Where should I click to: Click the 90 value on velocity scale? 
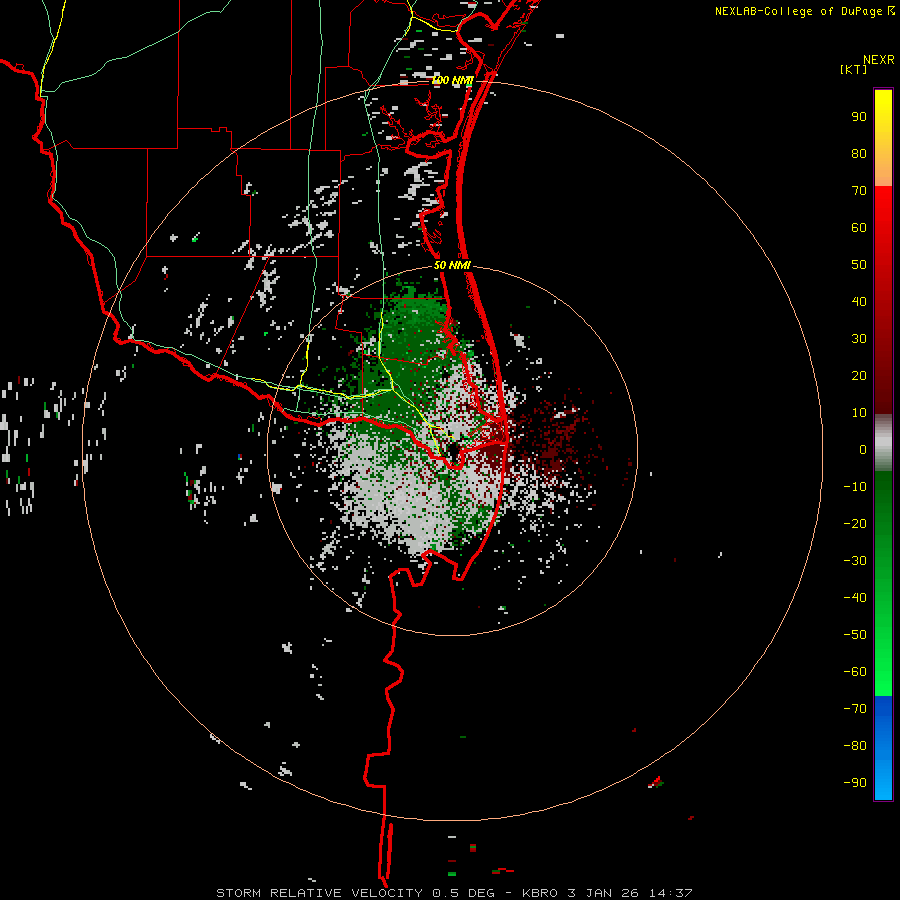point(859,117)
